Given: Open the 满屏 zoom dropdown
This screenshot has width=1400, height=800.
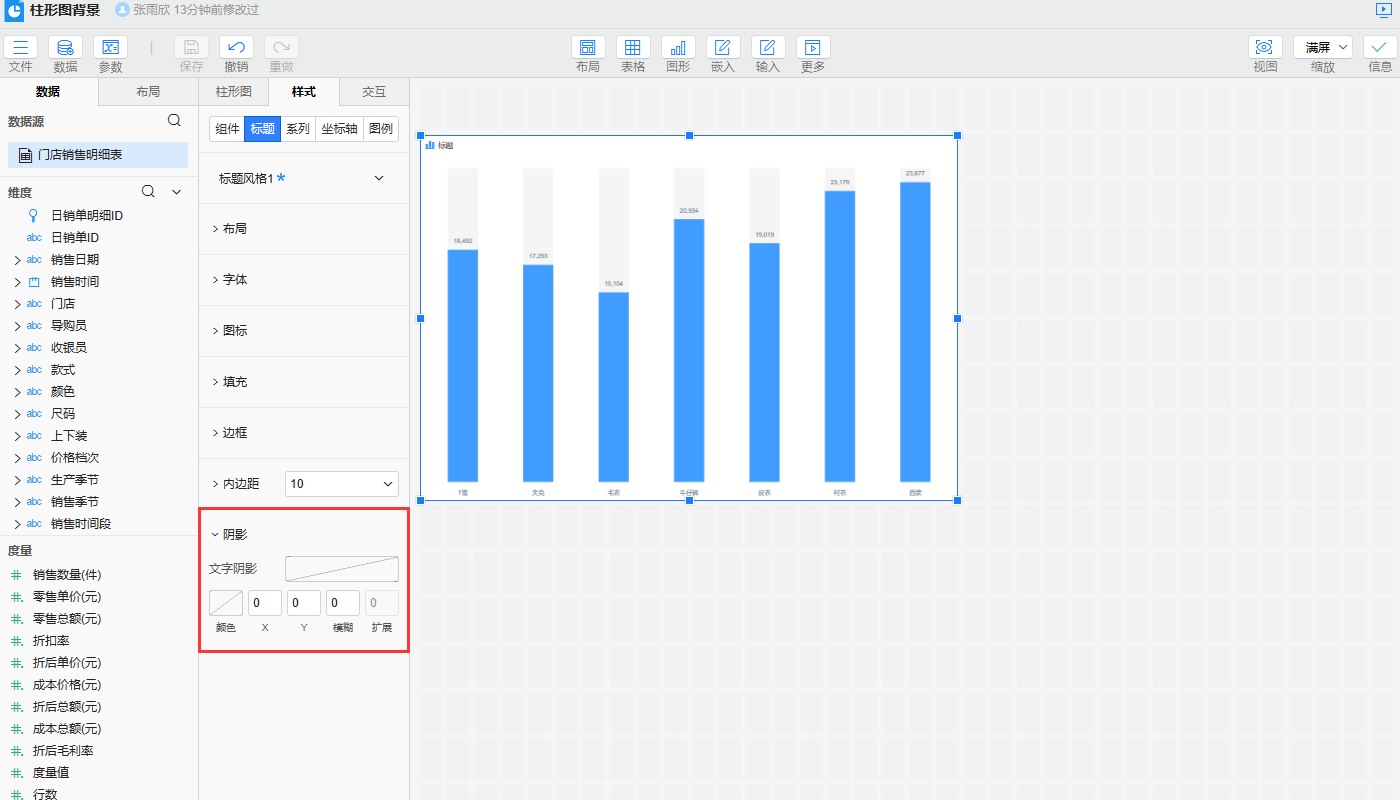Looking at the screenshot, I should tap(1322, 47).
